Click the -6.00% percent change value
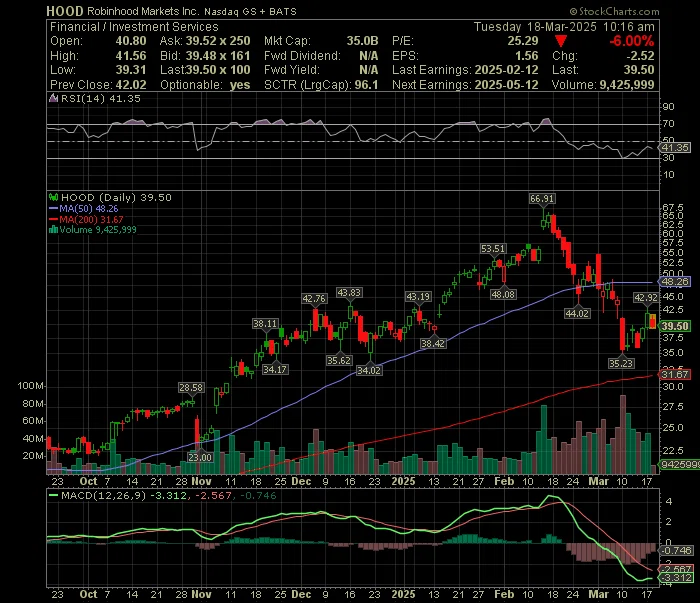 (x=632, y=41)
